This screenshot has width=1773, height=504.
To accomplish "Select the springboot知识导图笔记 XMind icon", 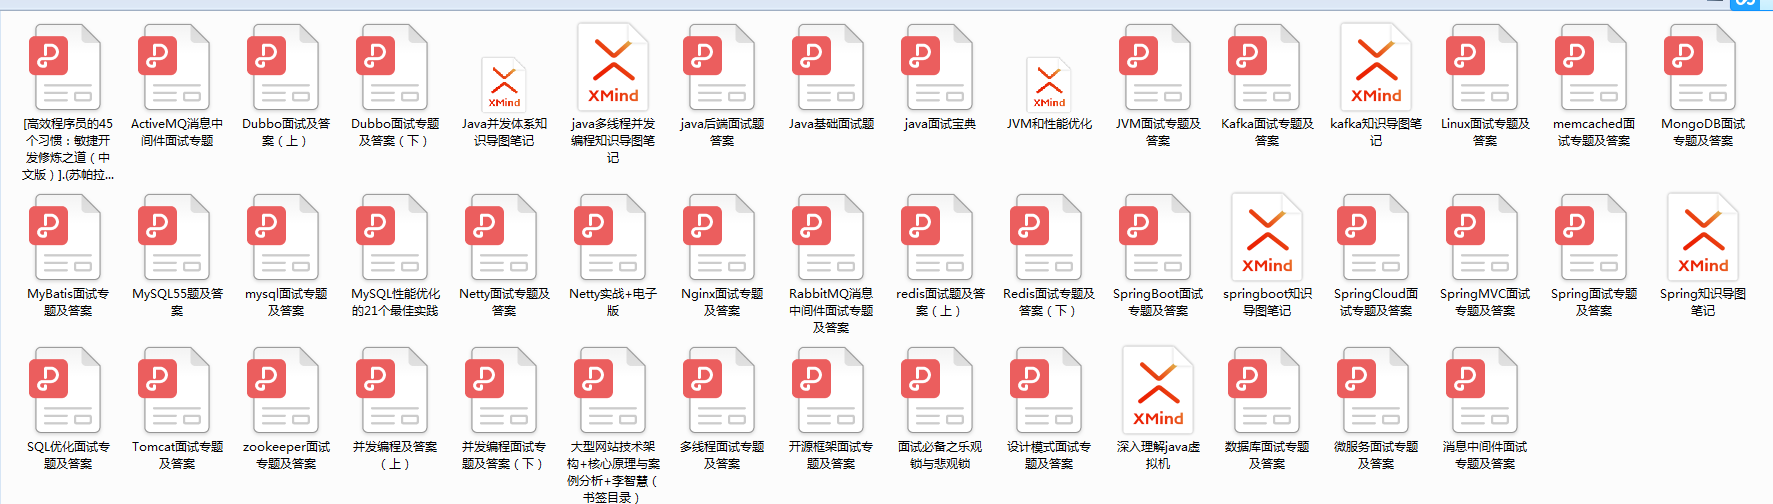I will (1267, 237).
